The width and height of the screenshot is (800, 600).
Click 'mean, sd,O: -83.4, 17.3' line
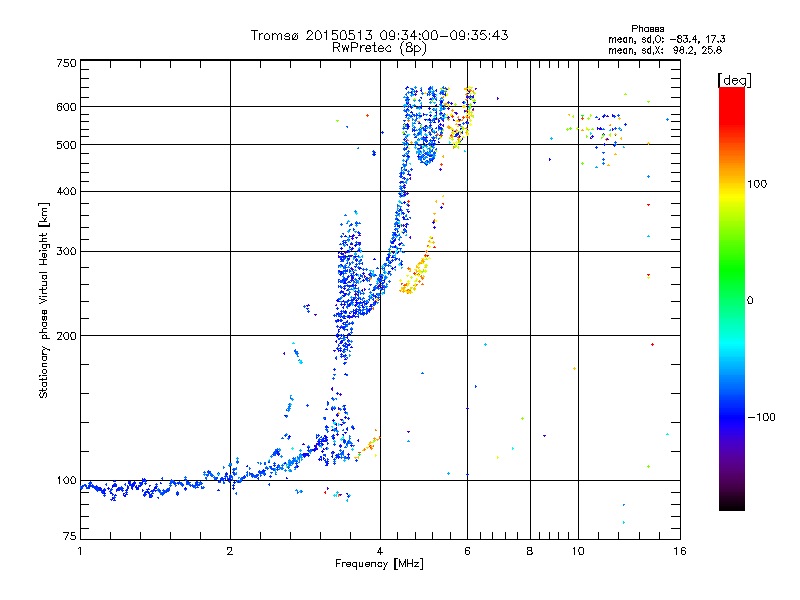click(666, 39)
